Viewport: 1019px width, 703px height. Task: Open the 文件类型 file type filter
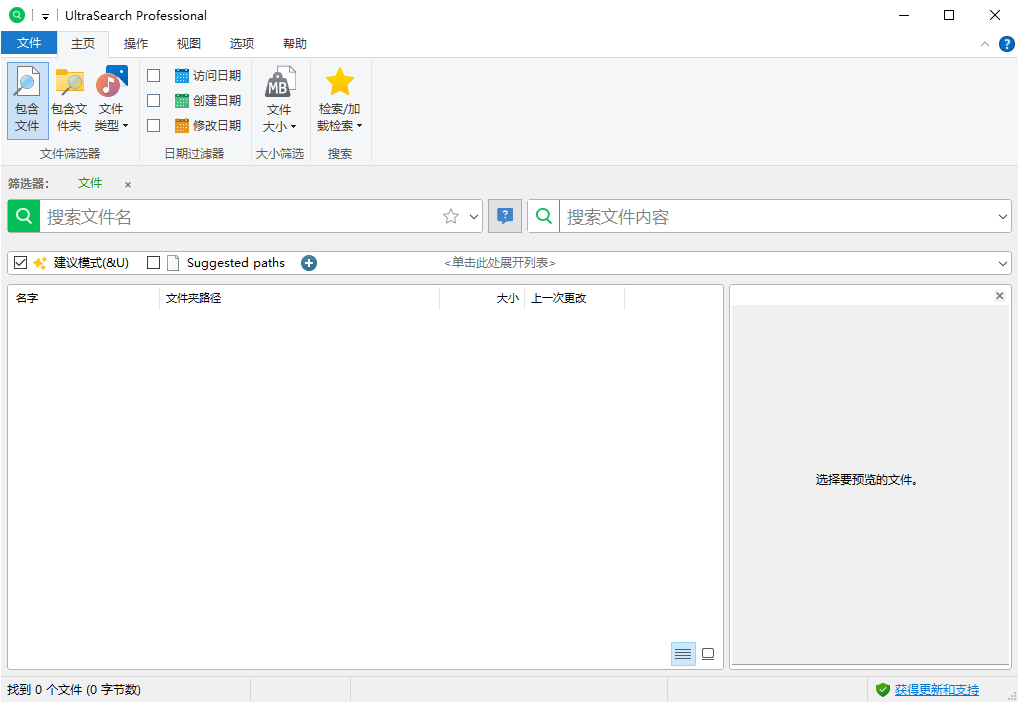[x=111, y=99]
